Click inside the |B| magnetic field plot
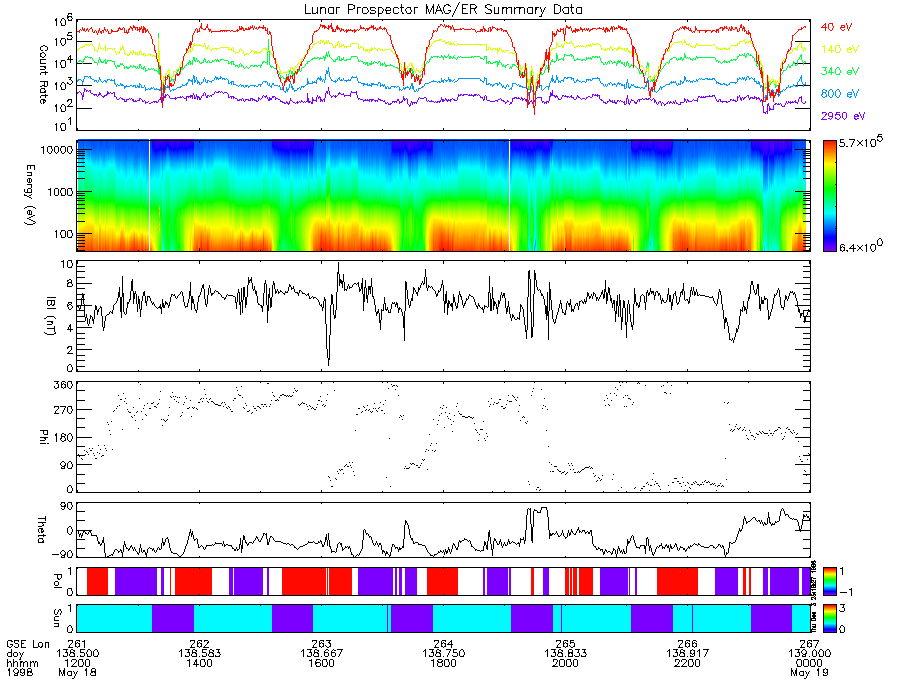Viewport: 900px width, 700px height. pos(444,316)
